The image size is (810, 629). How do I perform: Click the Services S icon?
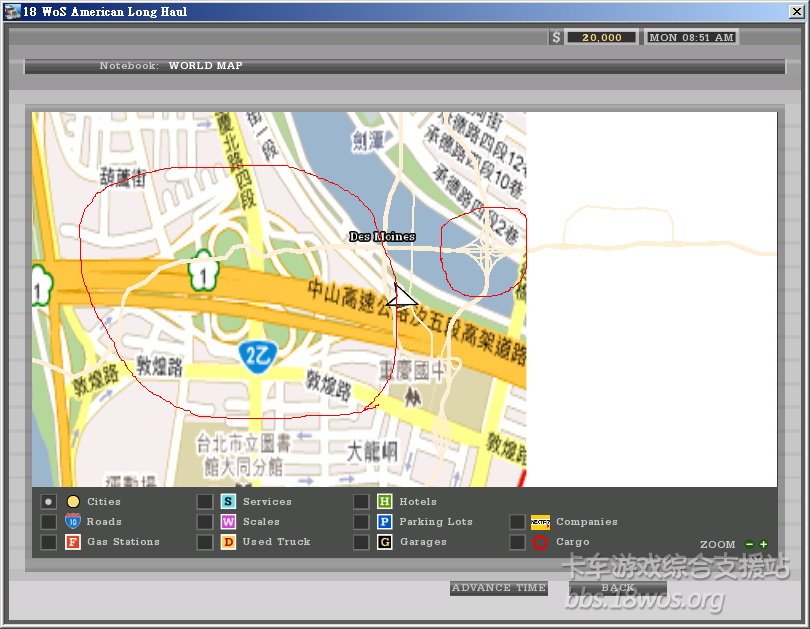pos(228,502)
